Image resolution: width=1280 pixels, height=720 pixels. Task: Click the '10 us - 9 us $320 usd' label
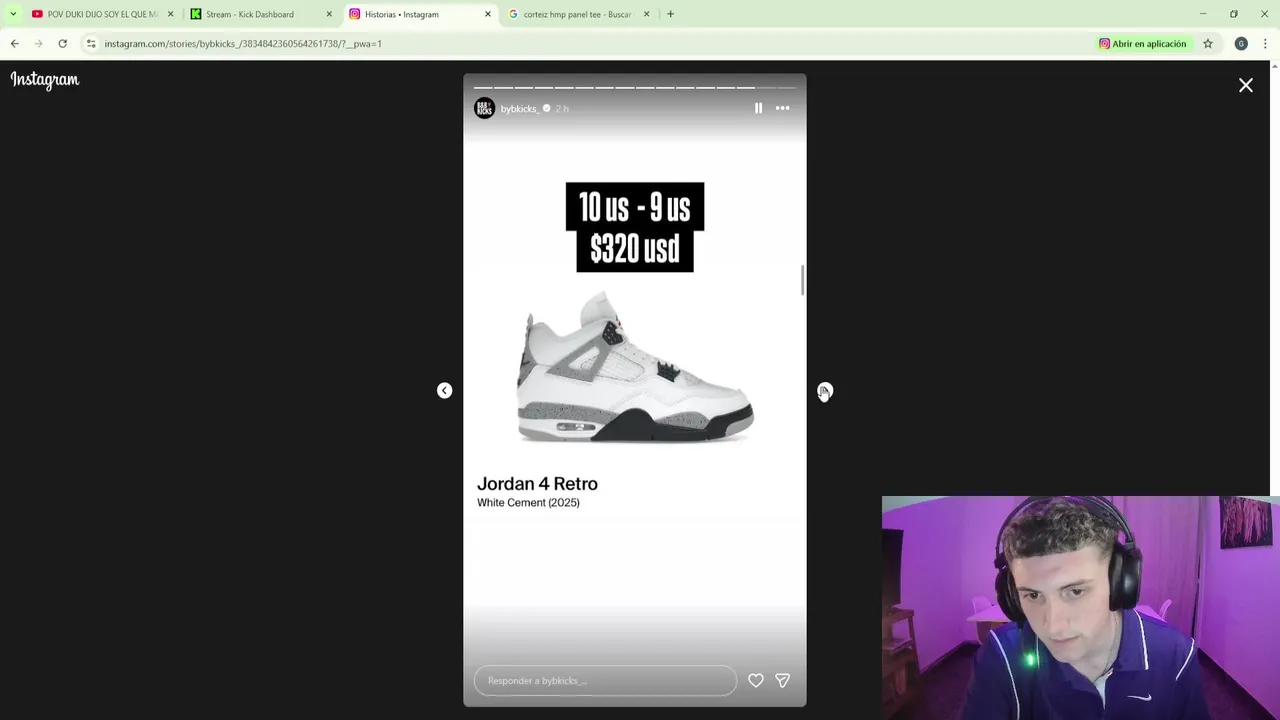click(x=635, y=227)
